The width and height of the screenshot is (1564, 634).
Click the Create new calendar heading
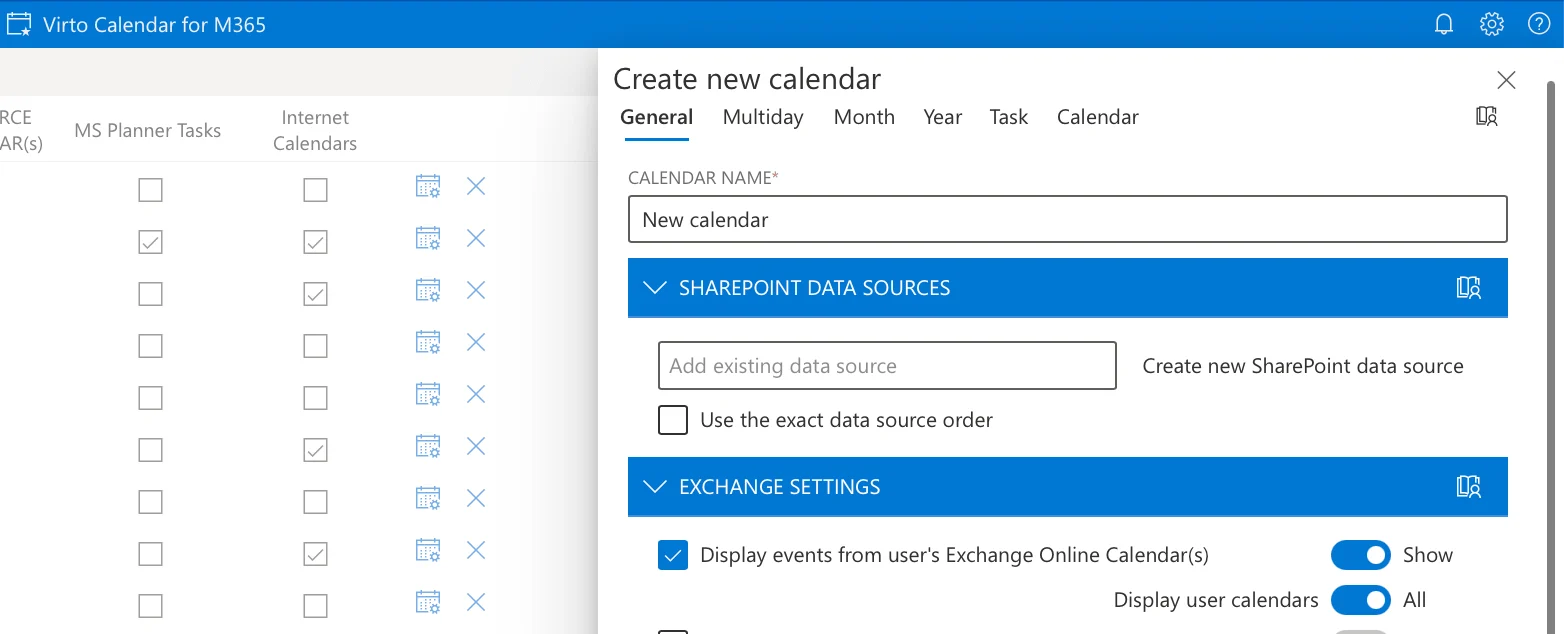747,79
